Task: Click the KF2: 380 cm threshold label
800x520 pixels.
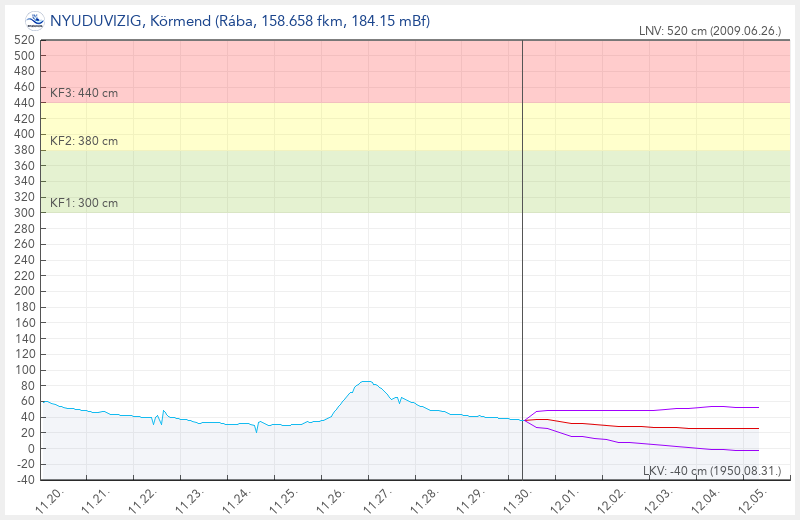Action: (x=84, y=141)
